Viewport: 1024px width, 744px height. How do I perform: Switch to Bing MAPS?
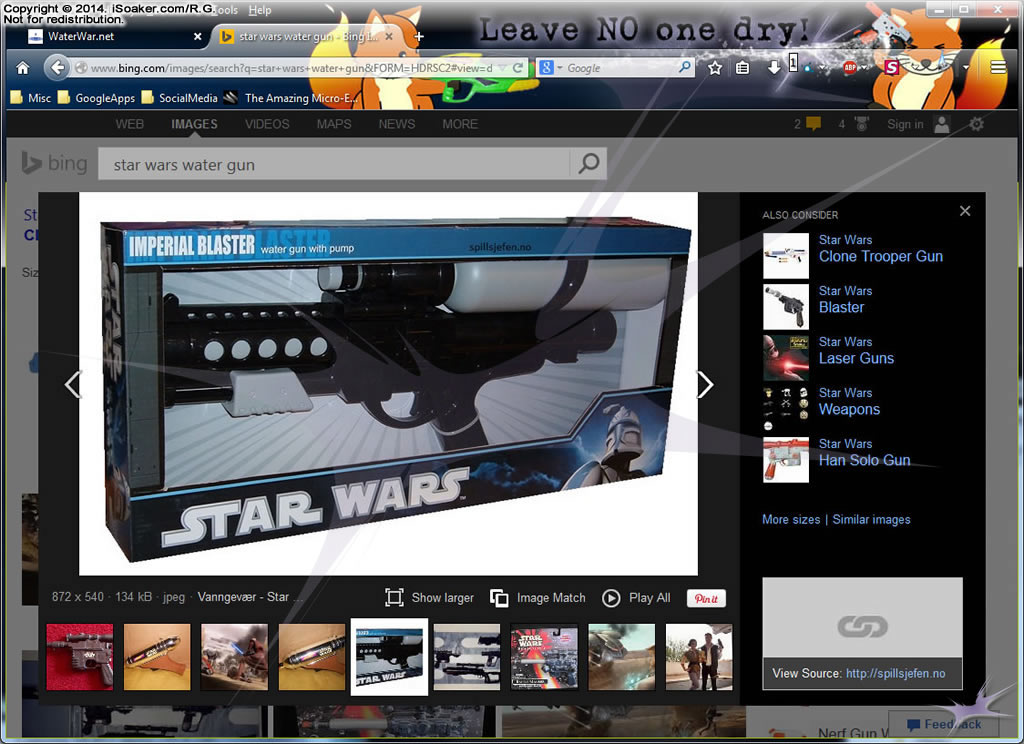point(334,124)
